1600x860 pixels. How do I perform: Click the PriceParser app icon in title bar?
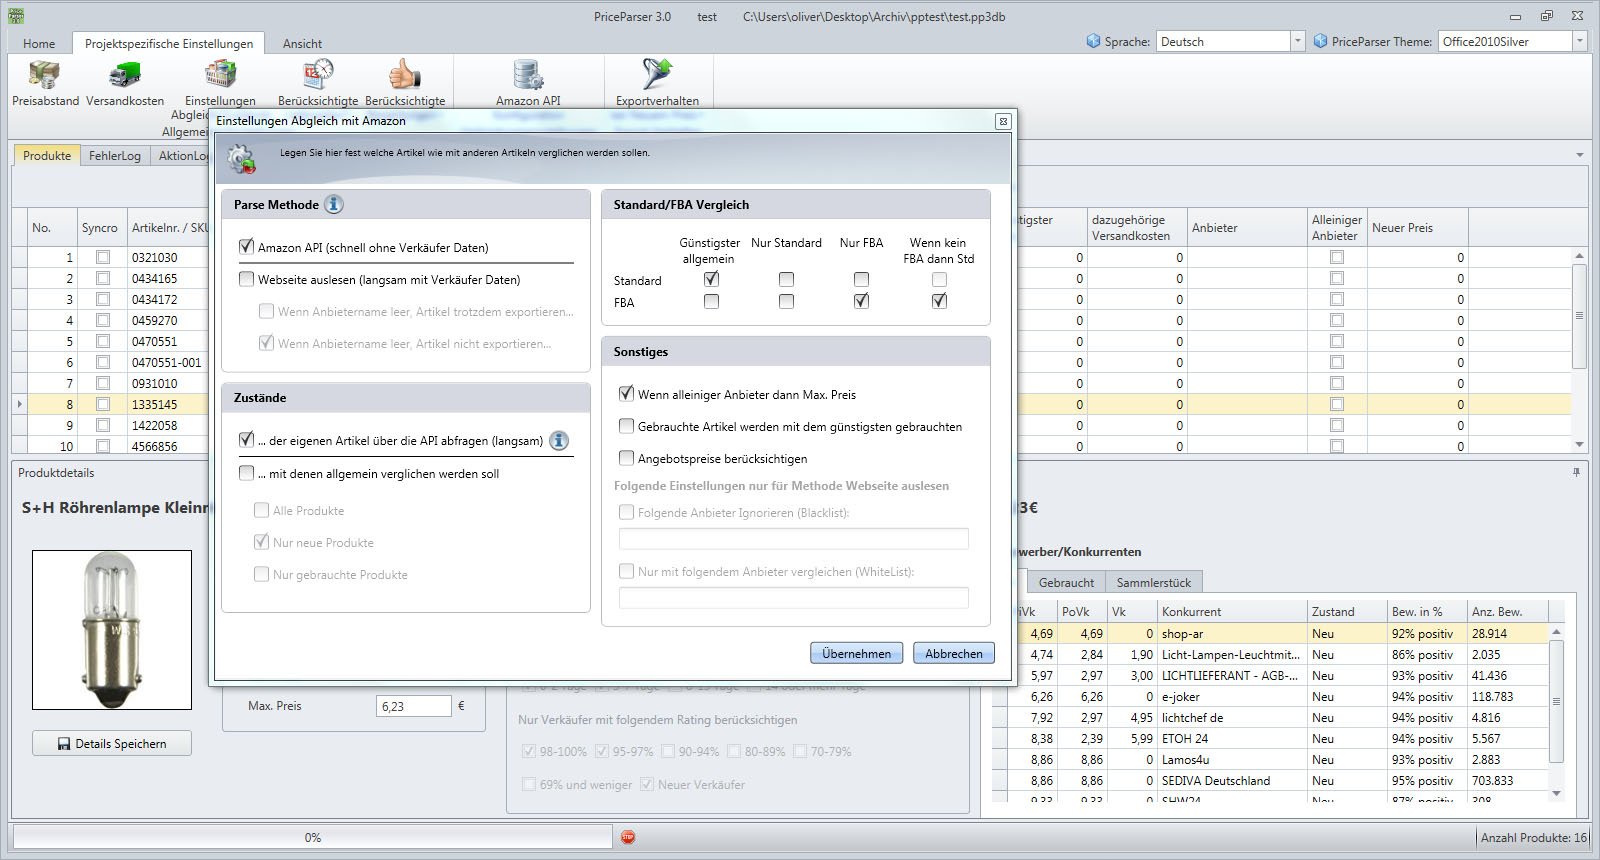pyautogui.click(x=15, y=16)
